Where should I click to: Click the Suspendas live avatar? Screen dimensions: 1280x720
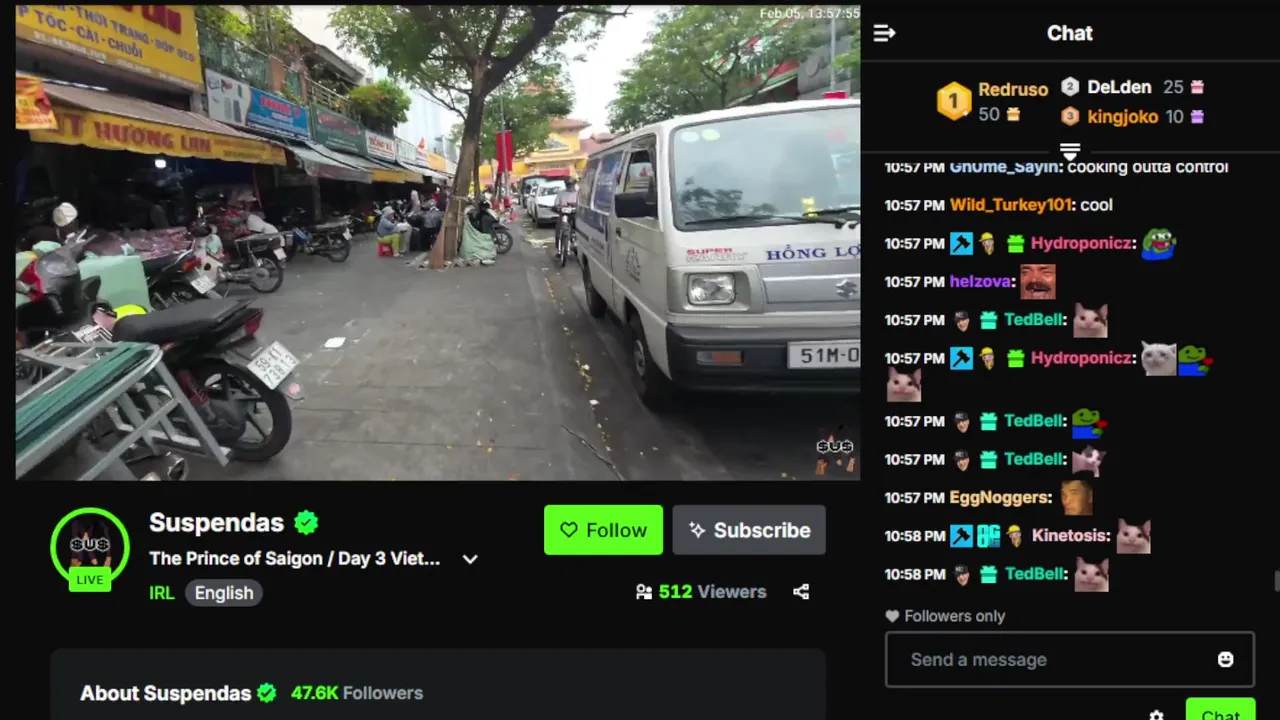[90, 548]
